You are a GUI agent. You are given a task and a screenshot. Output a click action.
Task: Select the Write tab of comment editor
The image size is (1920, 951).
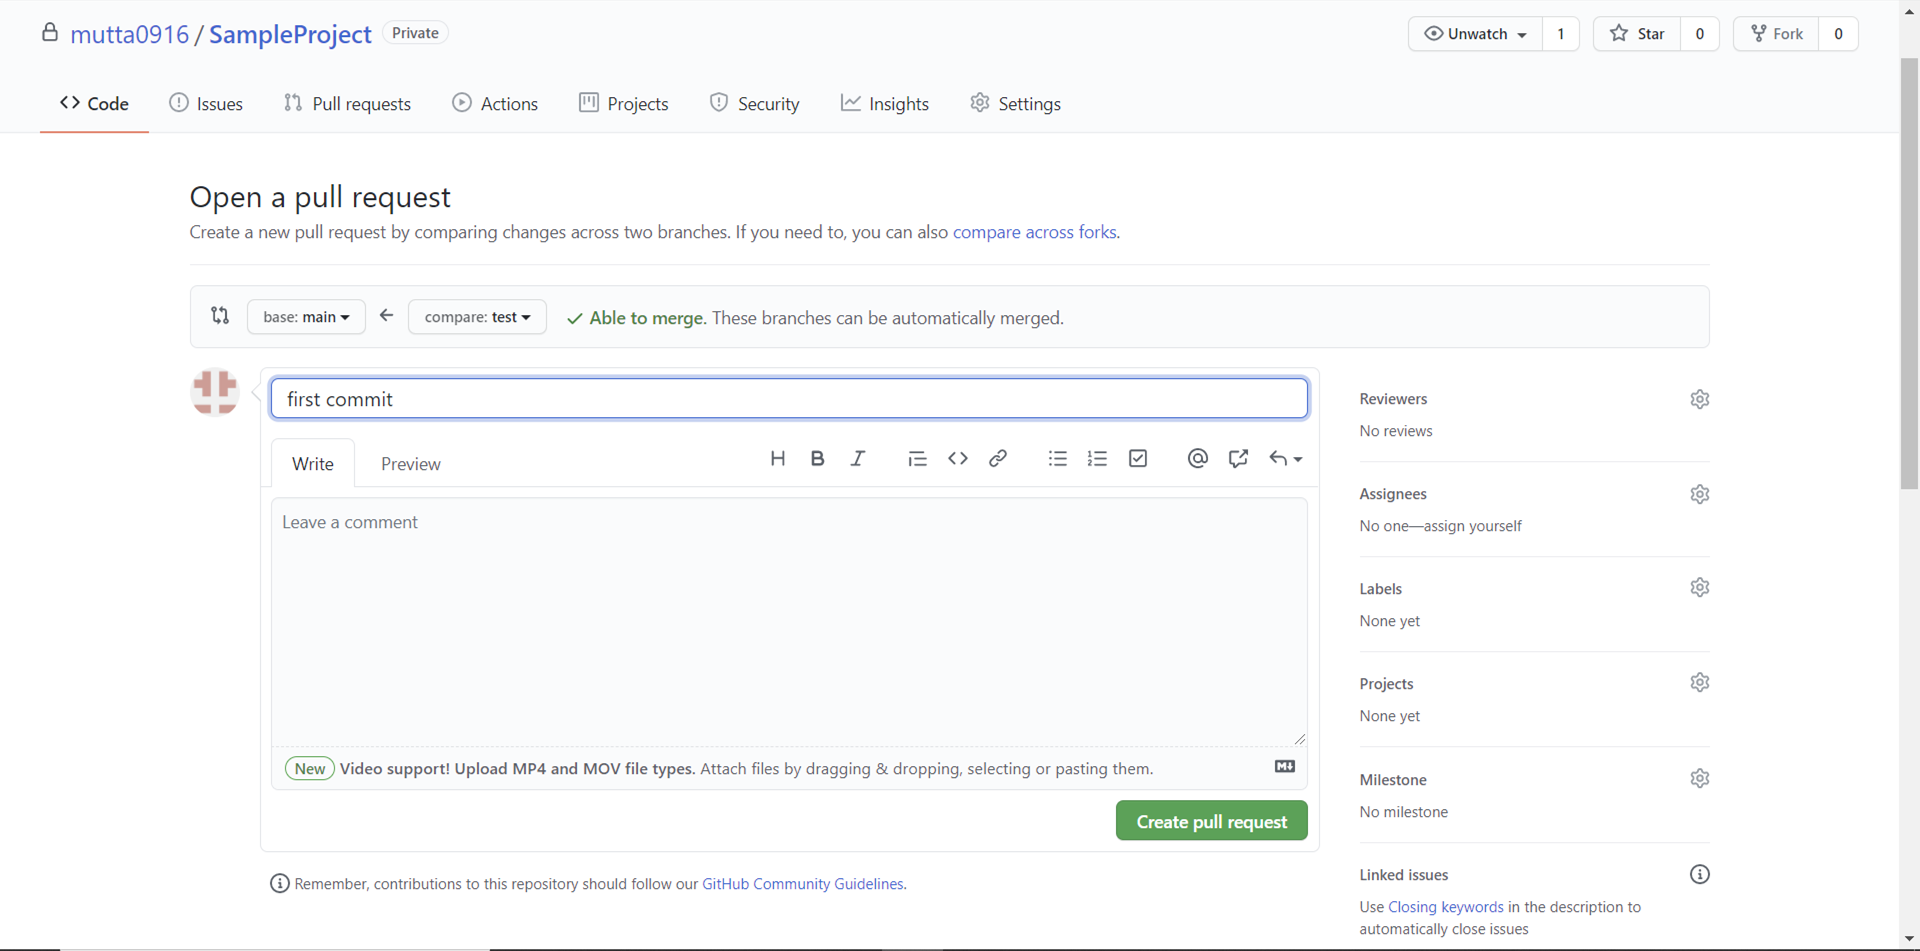click(x=313, y=463)
